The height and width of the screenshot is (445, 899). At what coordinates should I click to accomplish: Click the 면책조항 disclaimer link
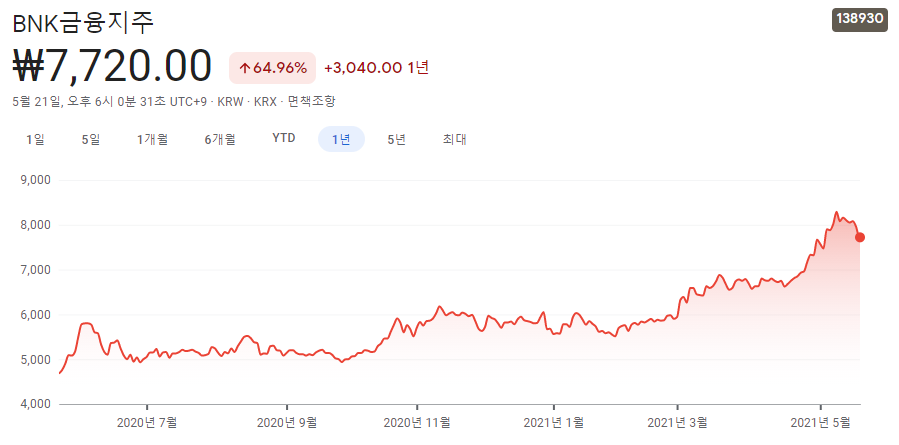(311, 102)
